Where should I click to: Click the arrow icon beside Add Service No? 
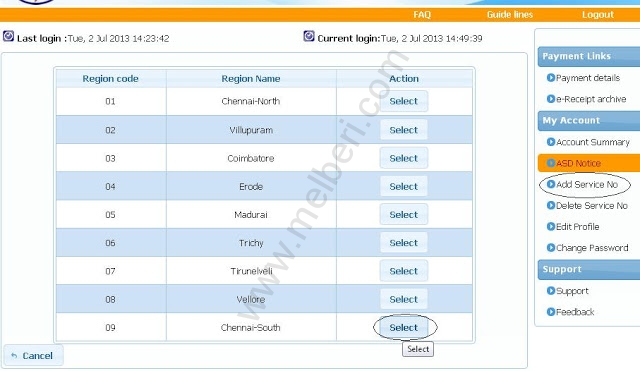[551, 184]
